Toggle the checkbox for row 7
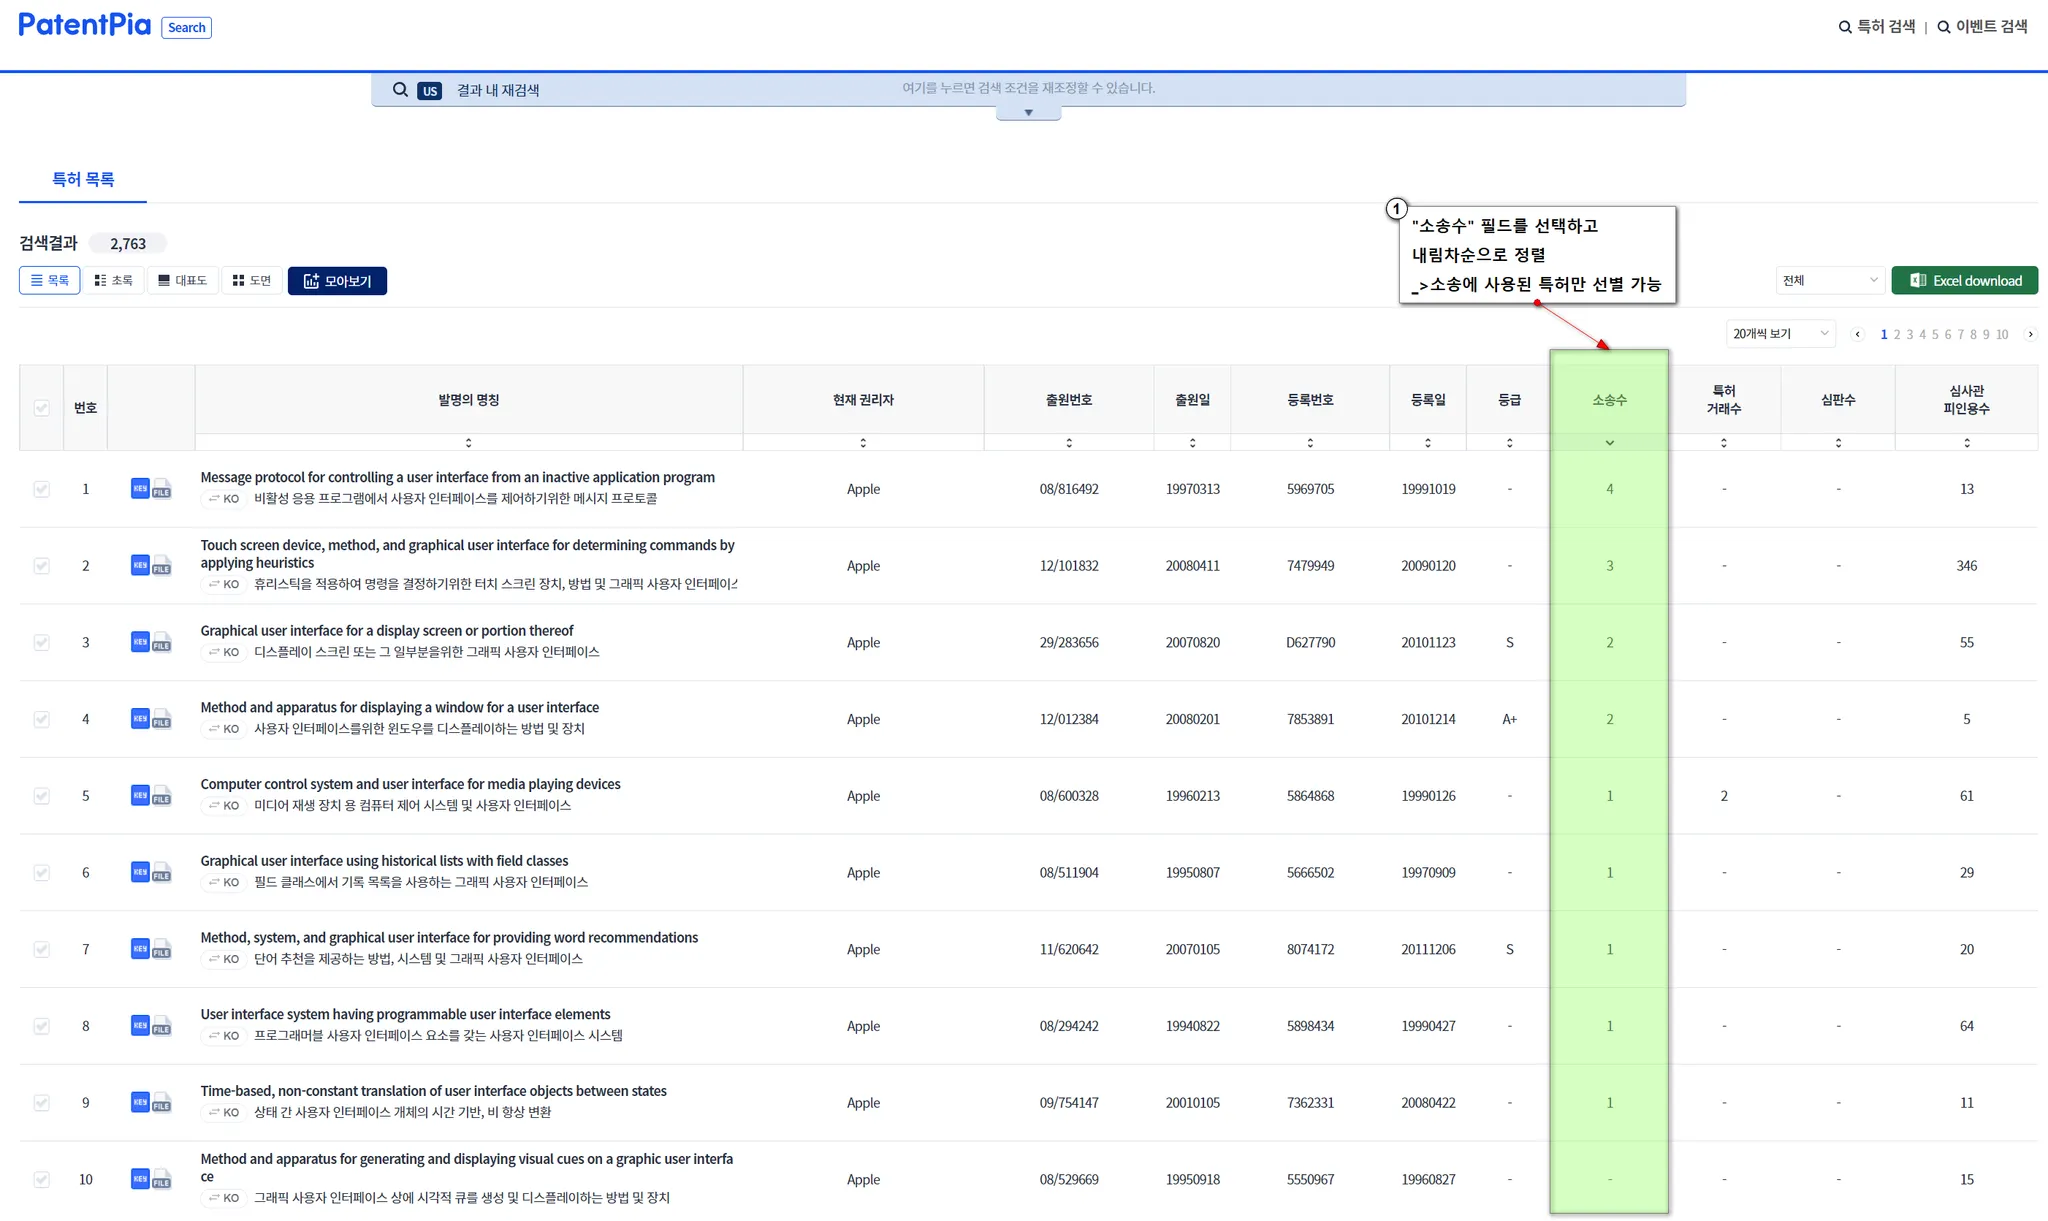2048x1221 pixels. [42, 949]
